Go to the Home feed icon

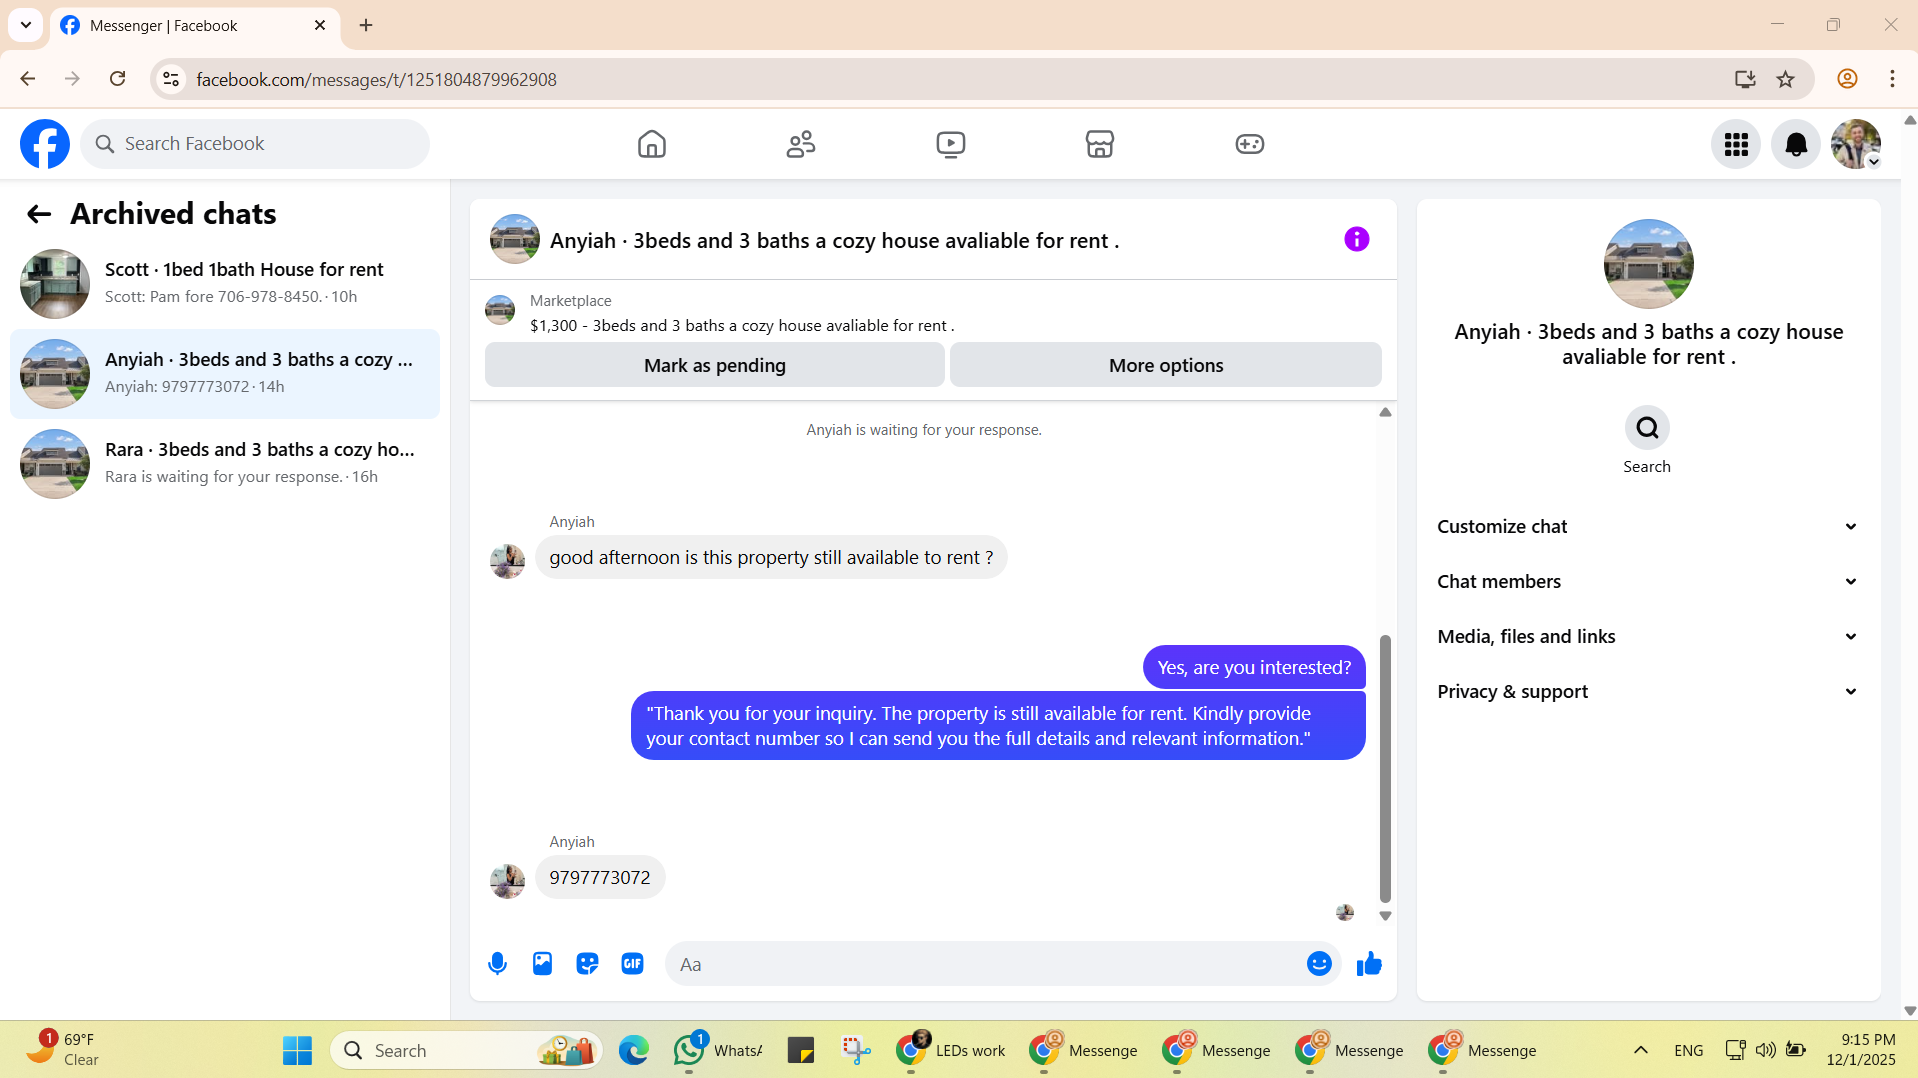point(651,144)
